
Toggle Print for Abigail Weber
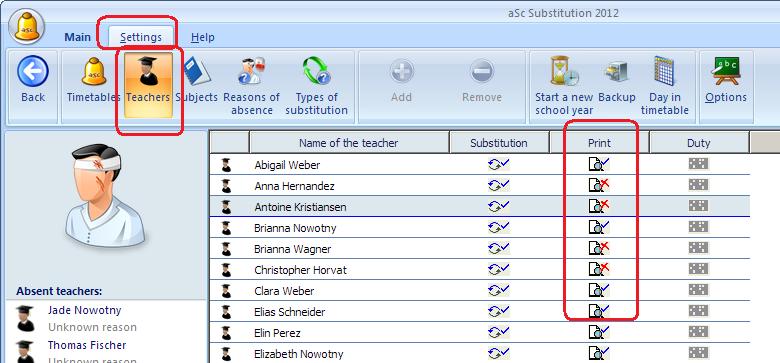coord(599,164)
